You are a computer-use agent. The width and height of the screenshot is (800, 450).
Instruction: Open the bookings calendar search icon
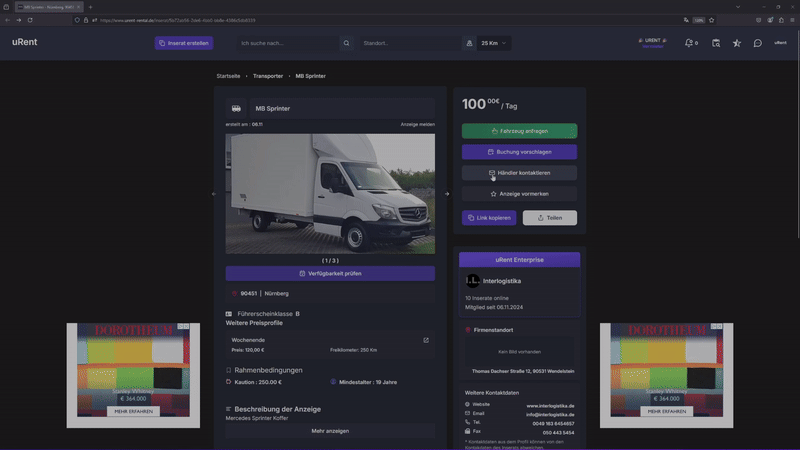[x=716, y=43]
